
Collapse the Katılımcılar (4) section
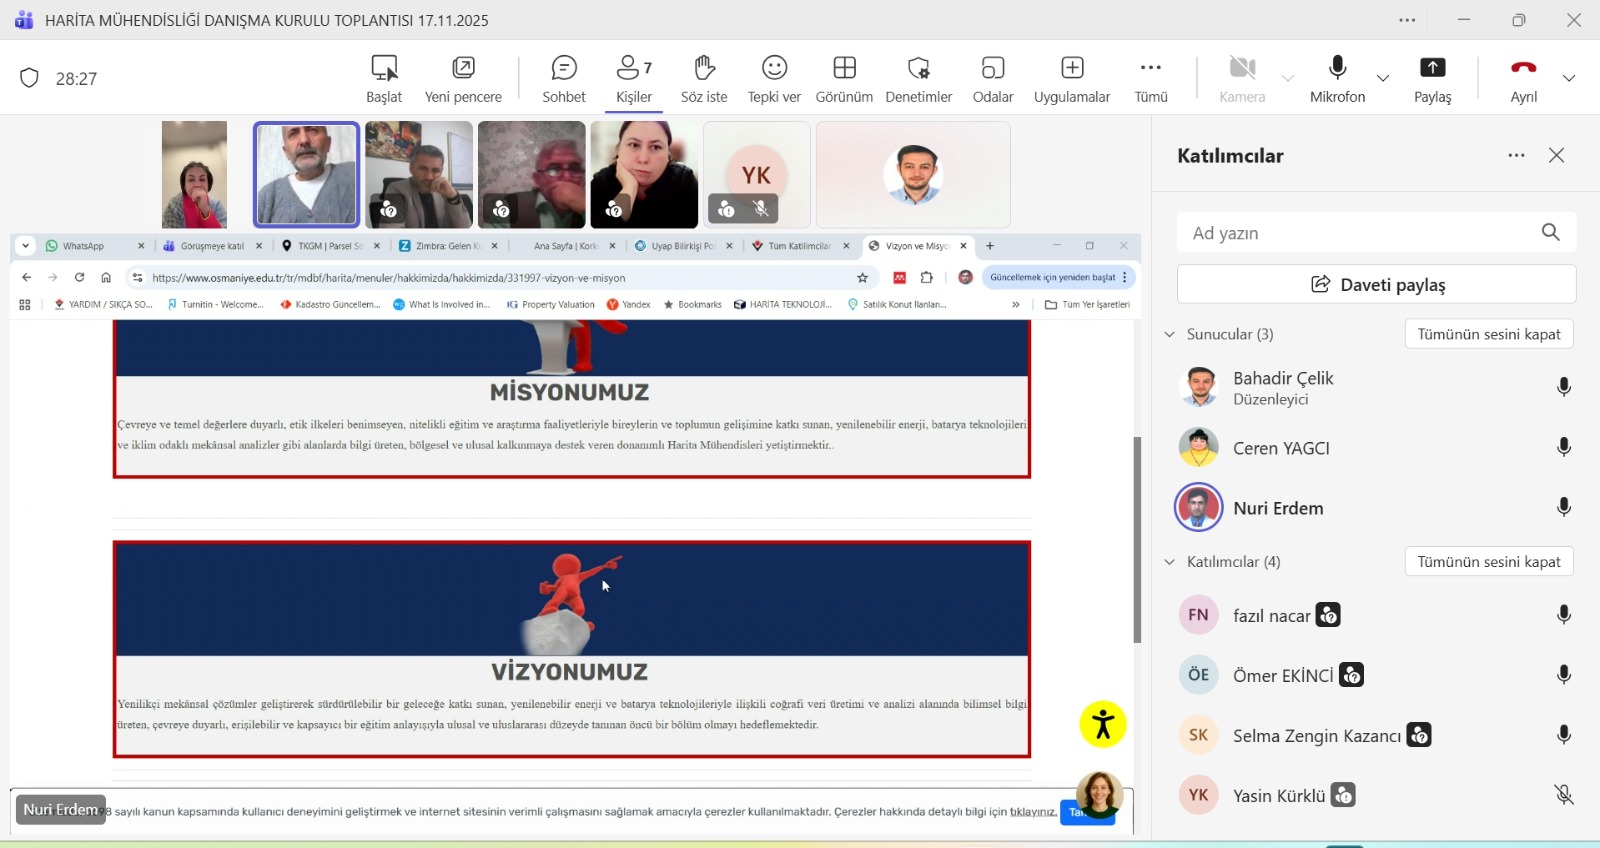point(1170,562)
